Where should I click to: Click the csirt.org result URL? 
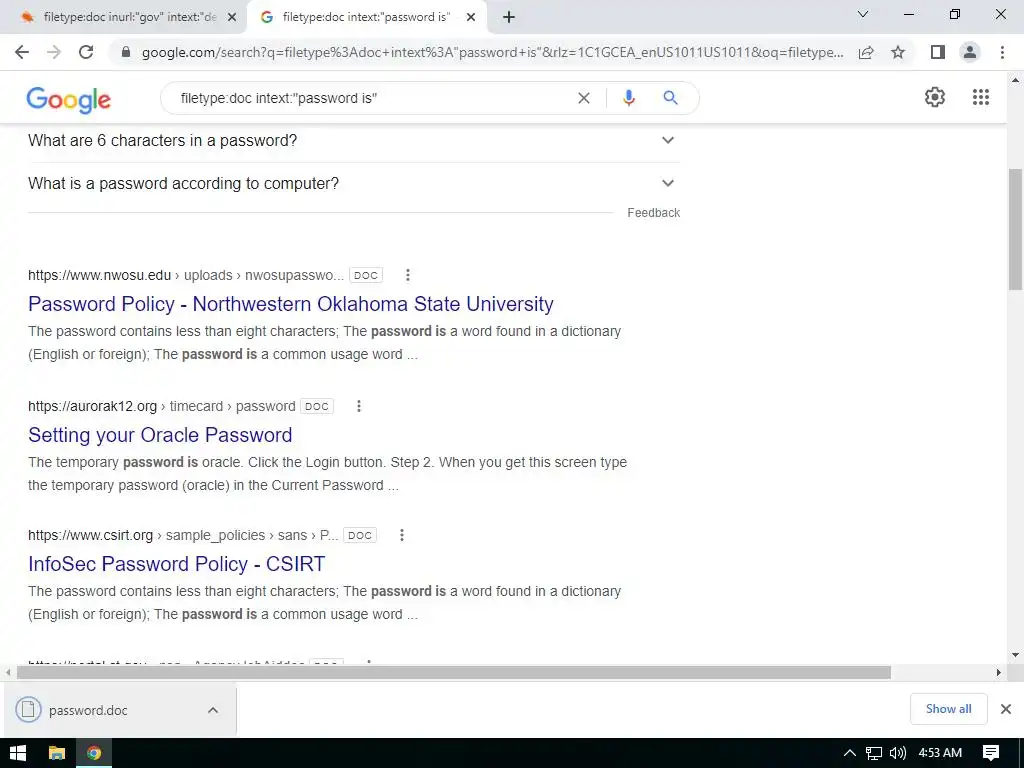pos(183,536)
